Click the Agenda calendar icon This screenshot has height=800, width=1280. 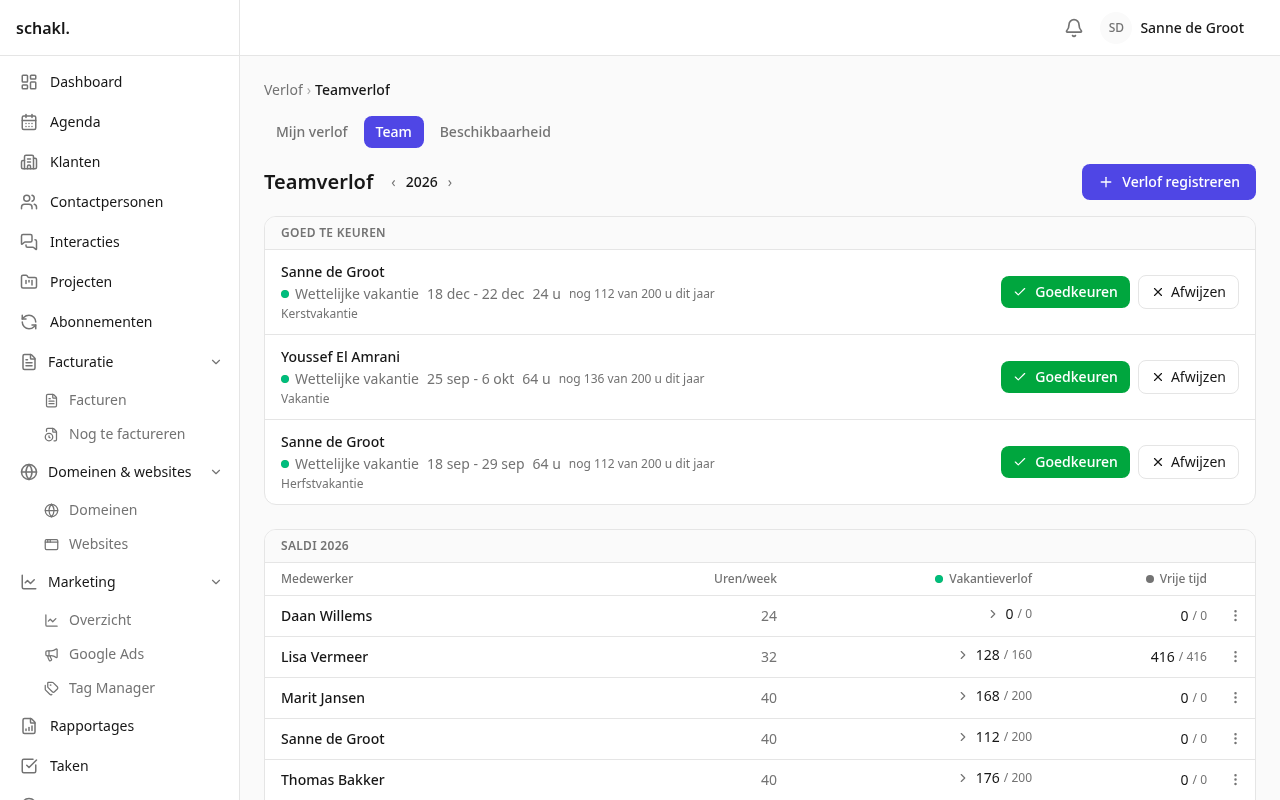29,122
